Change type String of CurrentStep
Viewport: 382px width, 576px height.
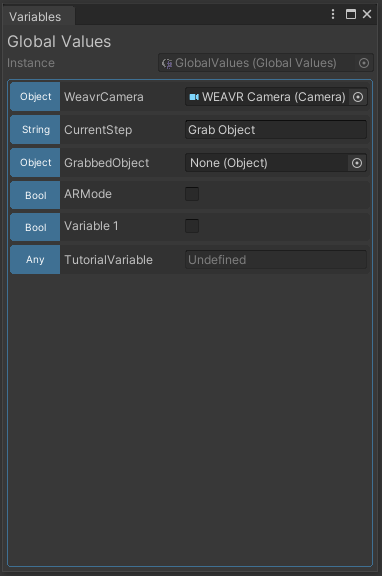[x=35, y=130]
